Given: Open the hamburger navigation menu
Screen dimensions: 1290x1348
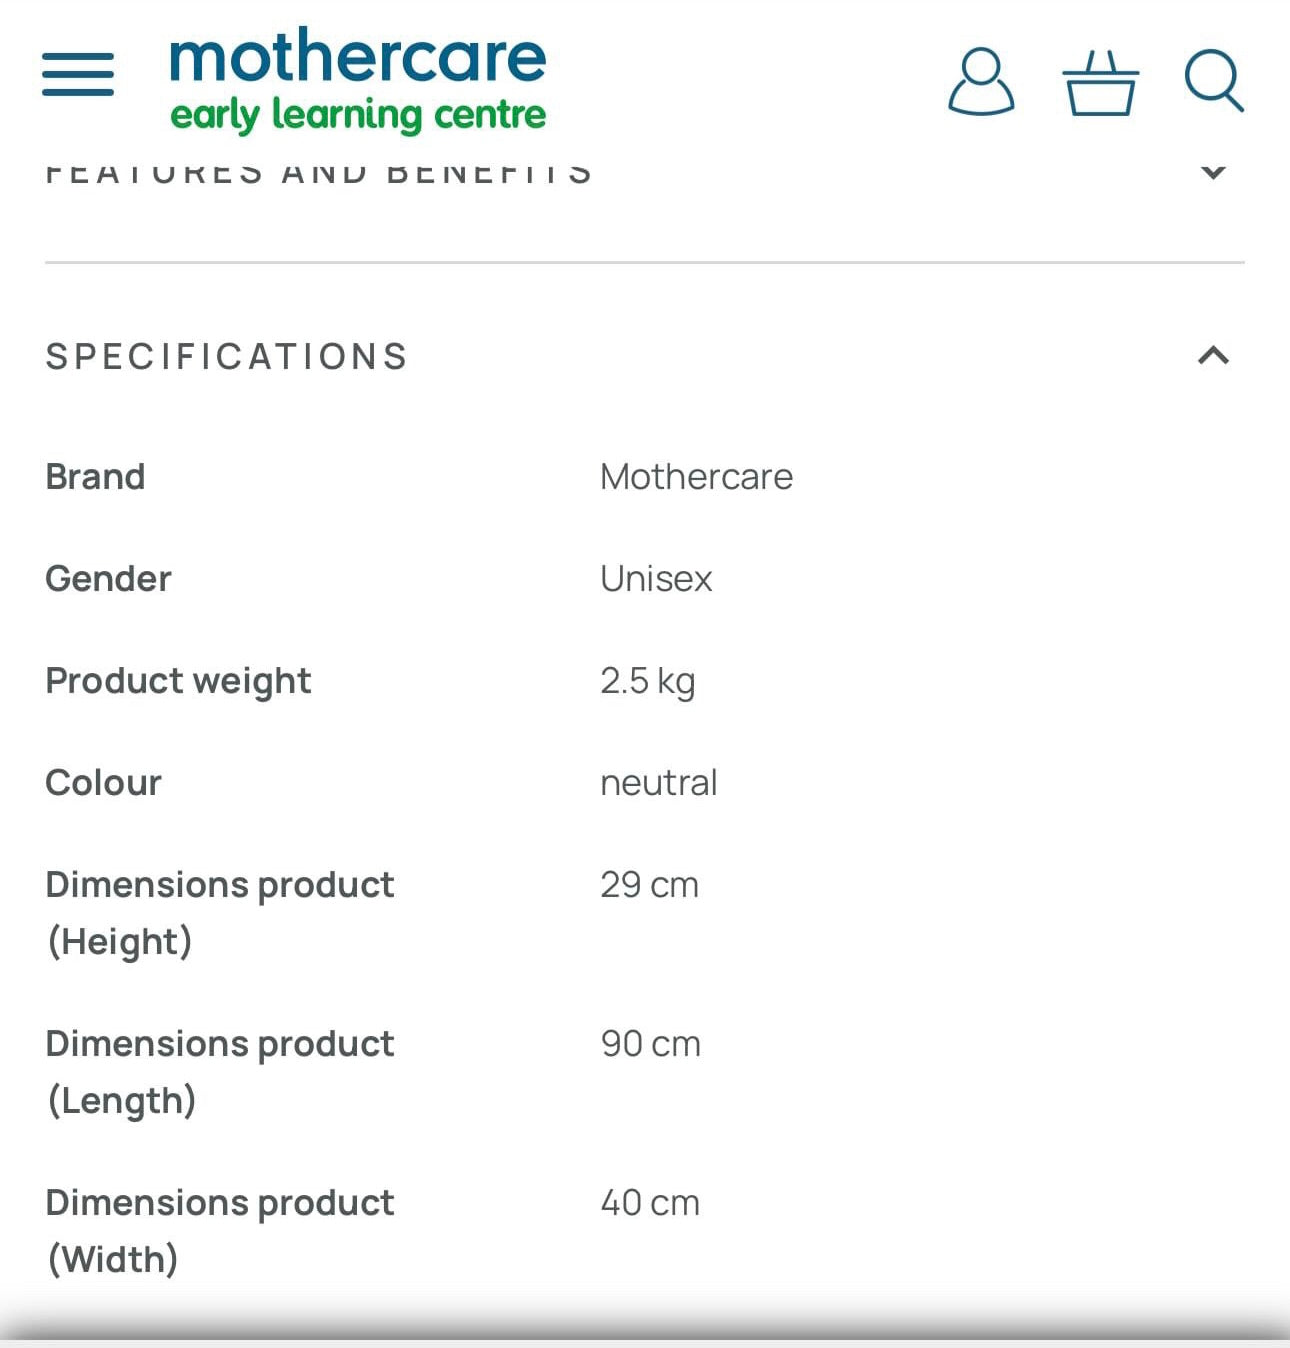Looking at the screenshot, I should point(78,75).
